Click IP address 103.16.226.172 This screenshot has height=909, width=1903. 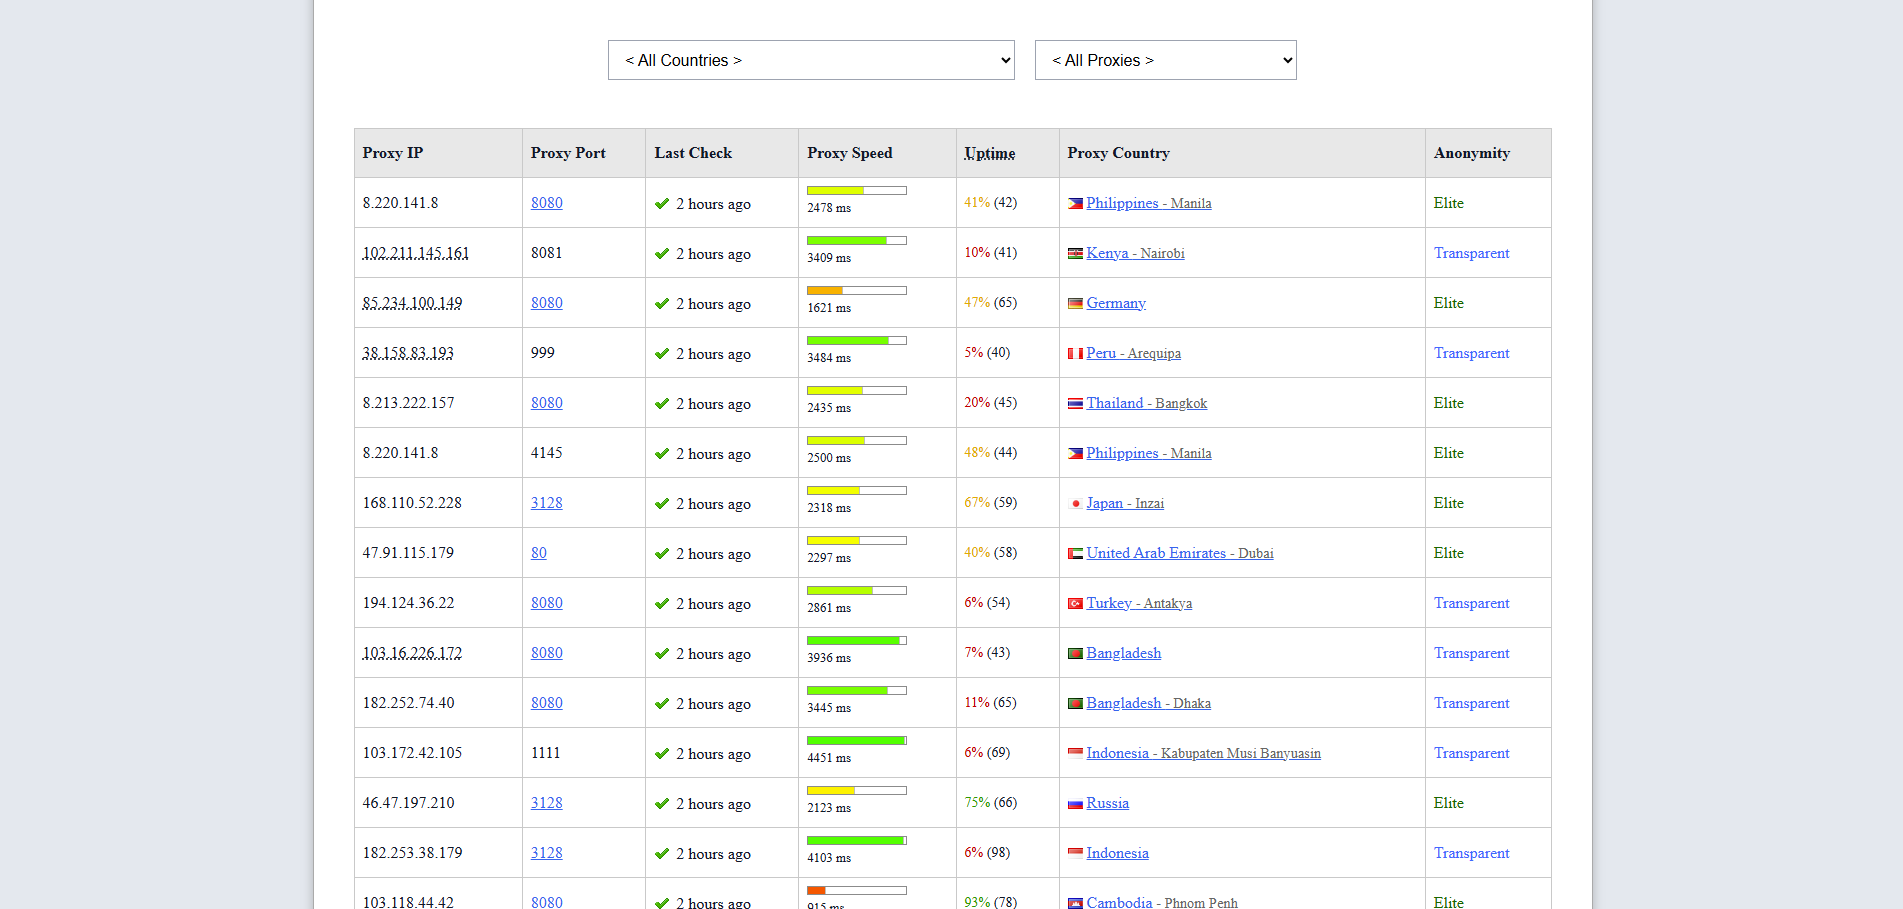[413, 653]
